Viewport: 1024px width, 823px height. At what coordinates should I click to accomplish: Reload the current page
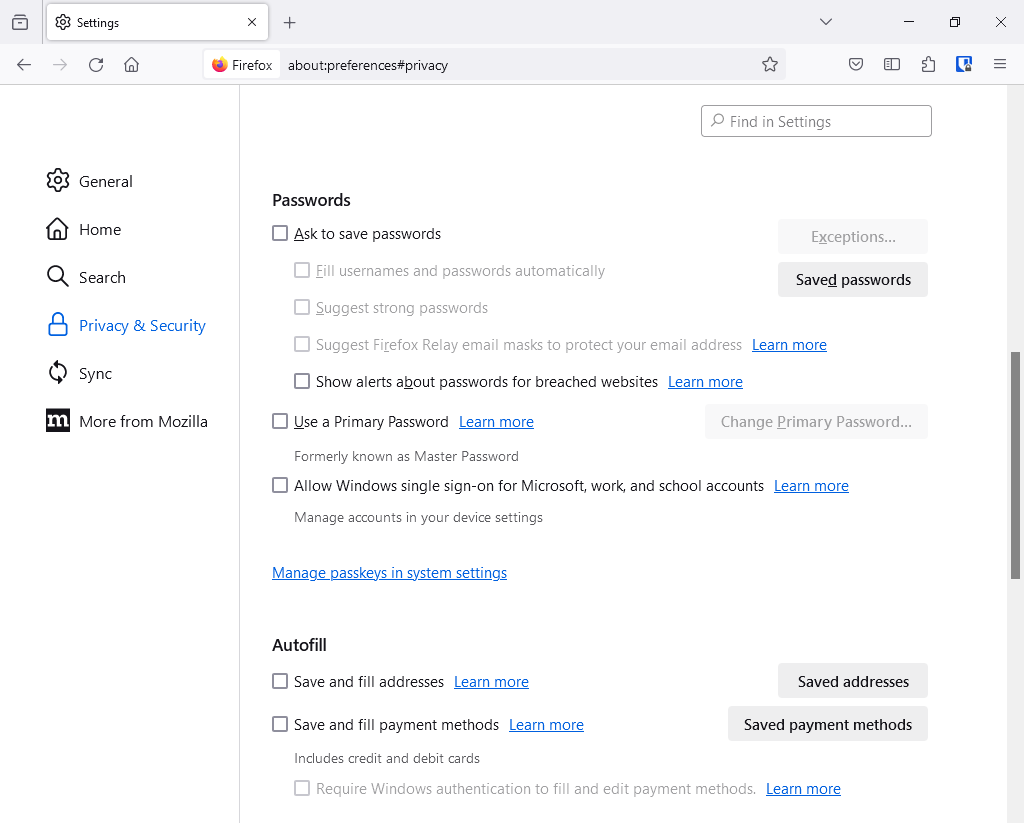tap(96, 65)
